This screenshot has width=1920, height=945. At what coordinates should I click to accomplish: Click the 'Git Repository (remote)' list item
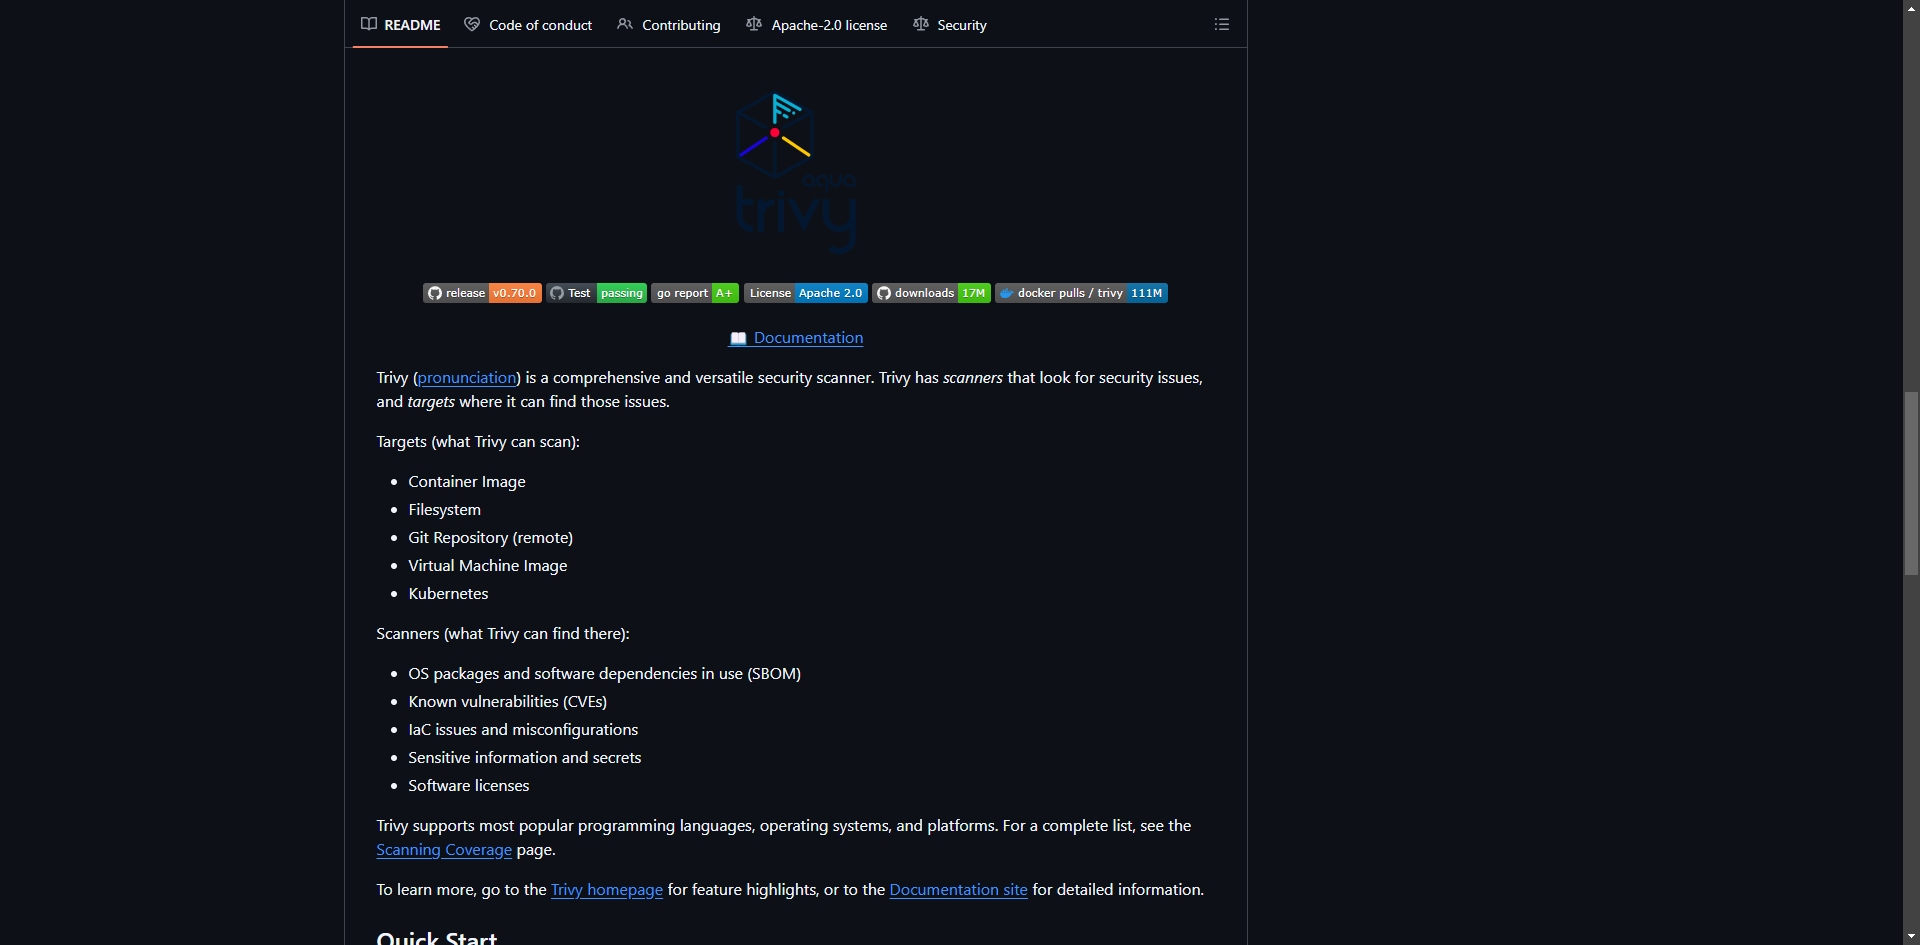point(490,538)
